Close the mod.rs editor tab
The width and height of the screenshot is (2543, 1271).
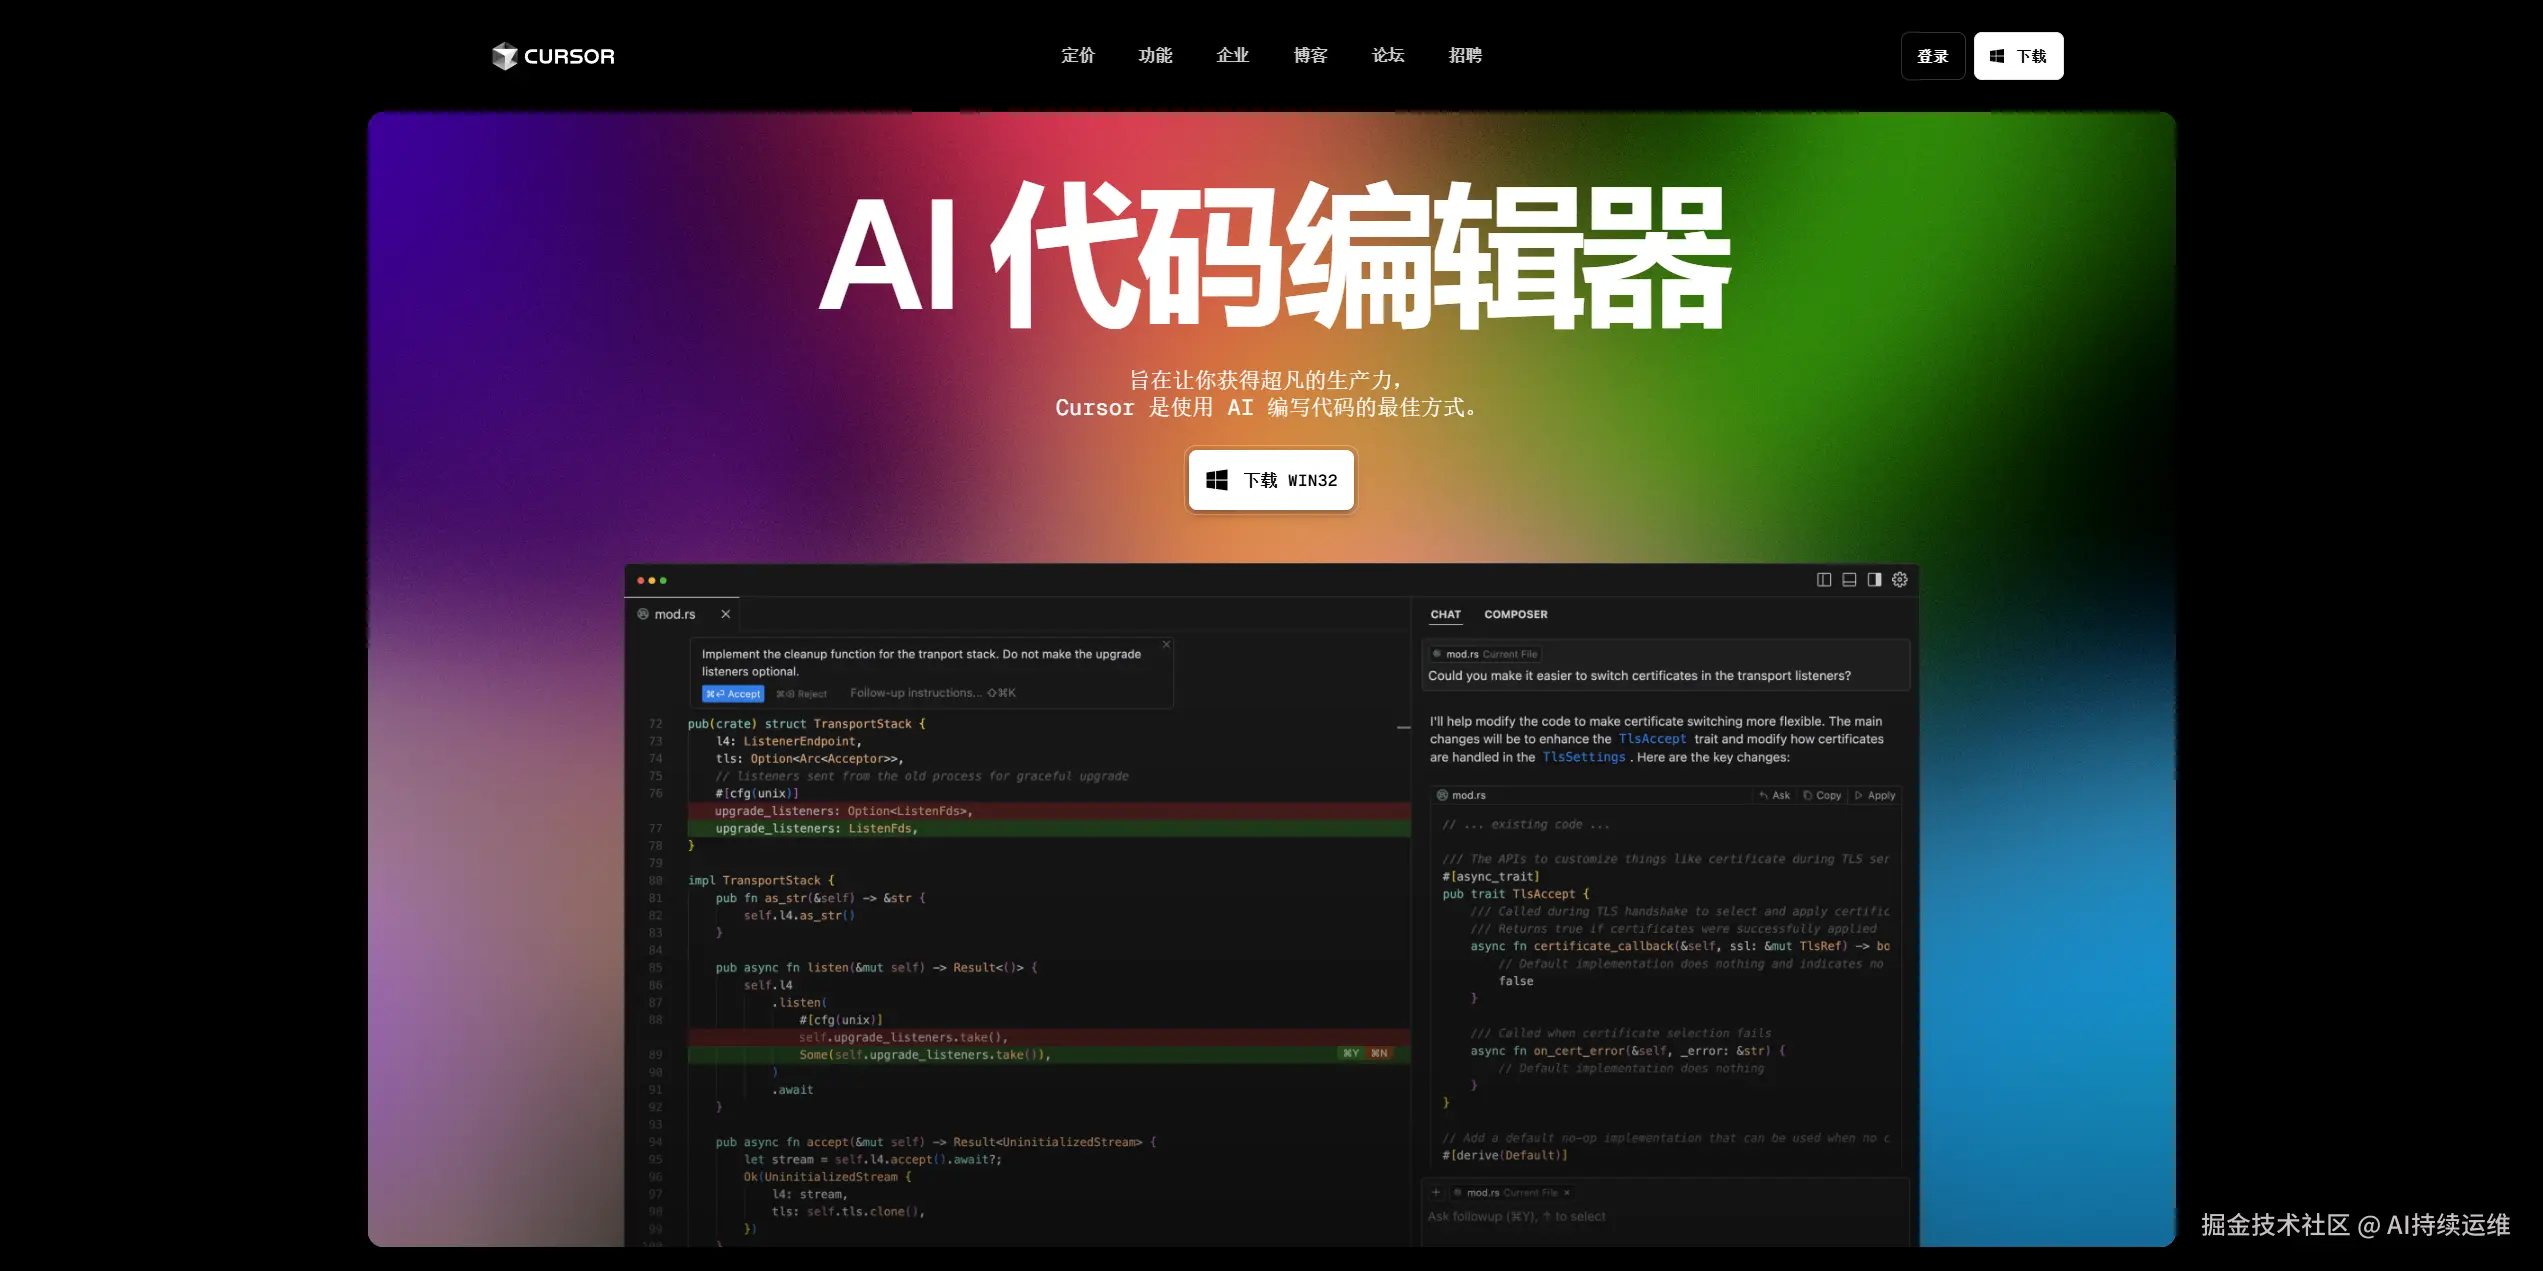pyautogui.click(x=726, y=614)
